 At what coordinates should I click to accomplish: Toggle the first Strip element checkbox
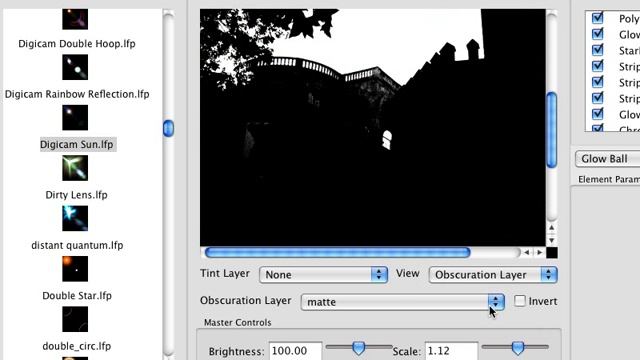point(598,66)
